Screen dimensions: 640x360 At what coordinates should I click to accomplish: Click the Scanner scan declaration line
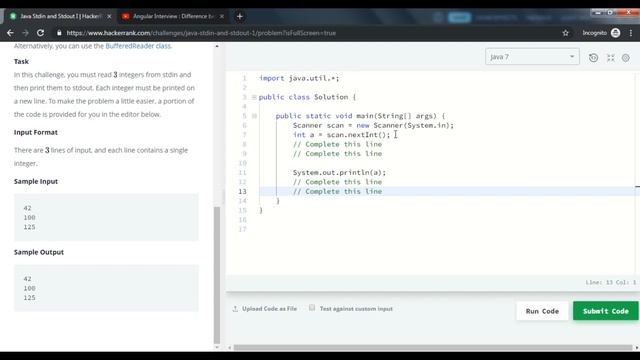click(373, 125)
